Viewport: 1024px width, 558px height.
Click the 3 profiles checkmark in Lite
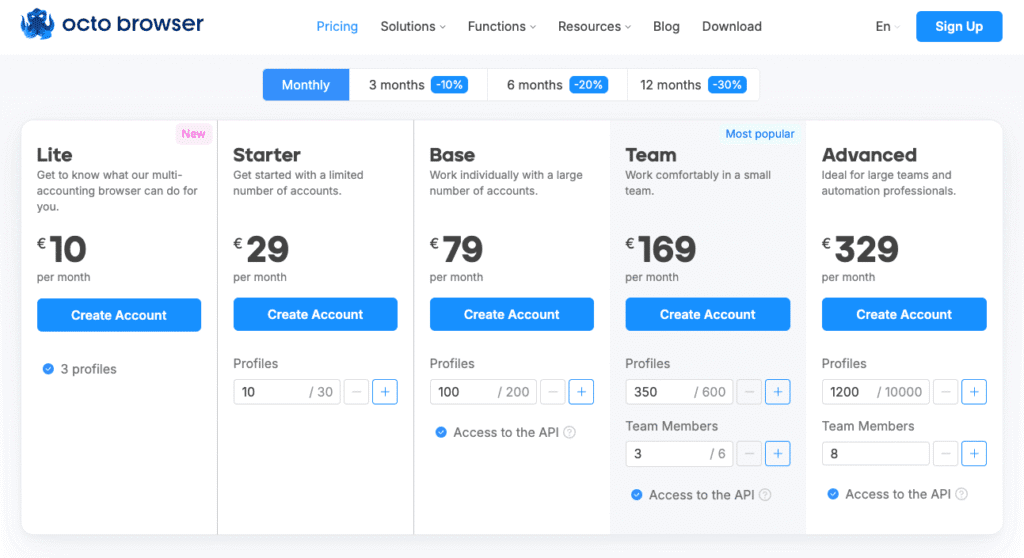point(48,369)
